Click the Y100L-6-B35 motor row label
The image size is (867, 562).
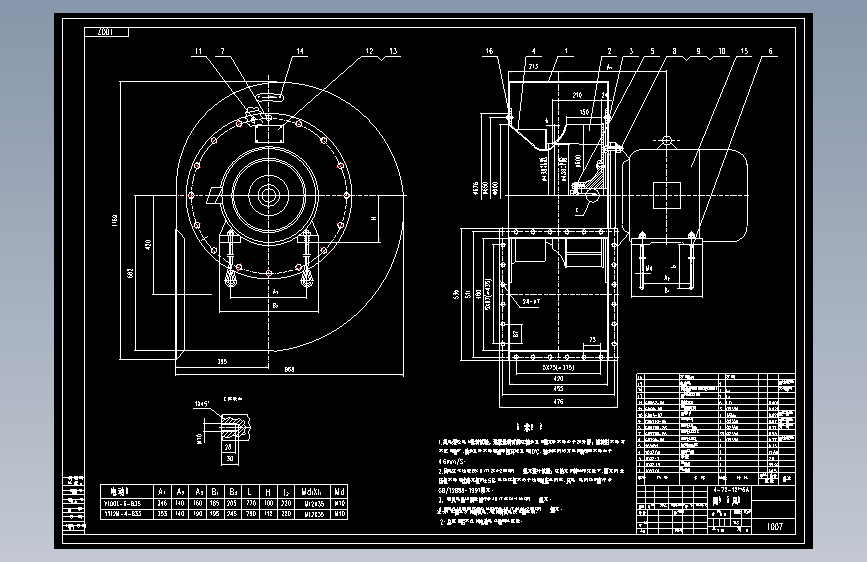tap(123, 504)
